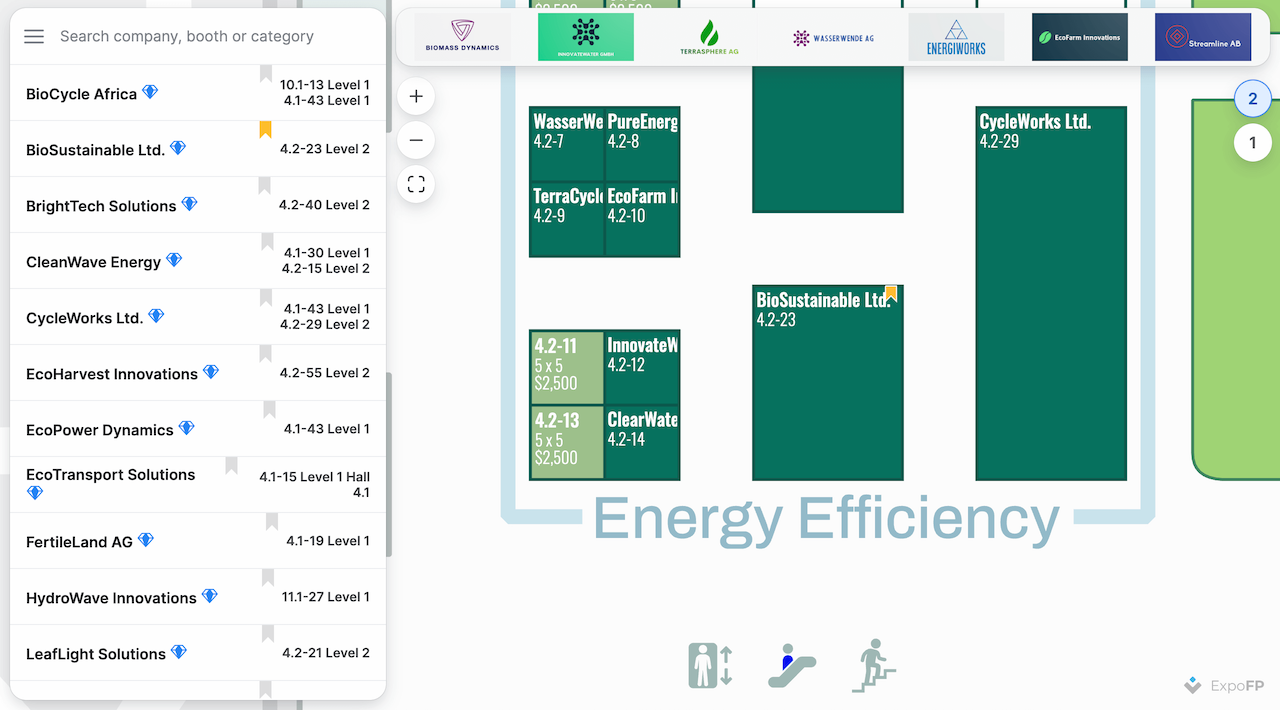Click the Biomass Dynamics sponsor logo
Viewport: 1280px width, 710px height.
[462, 38]
